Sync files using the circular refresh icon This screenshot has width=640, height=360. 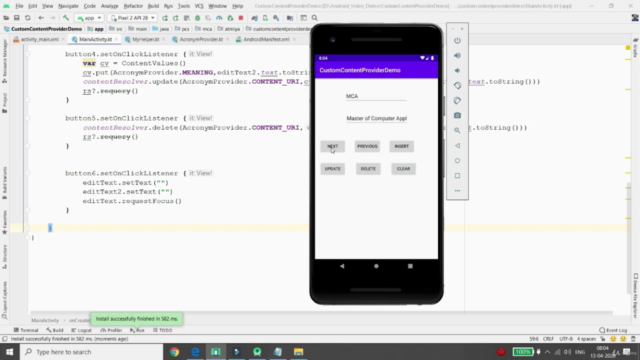[28, 18]
